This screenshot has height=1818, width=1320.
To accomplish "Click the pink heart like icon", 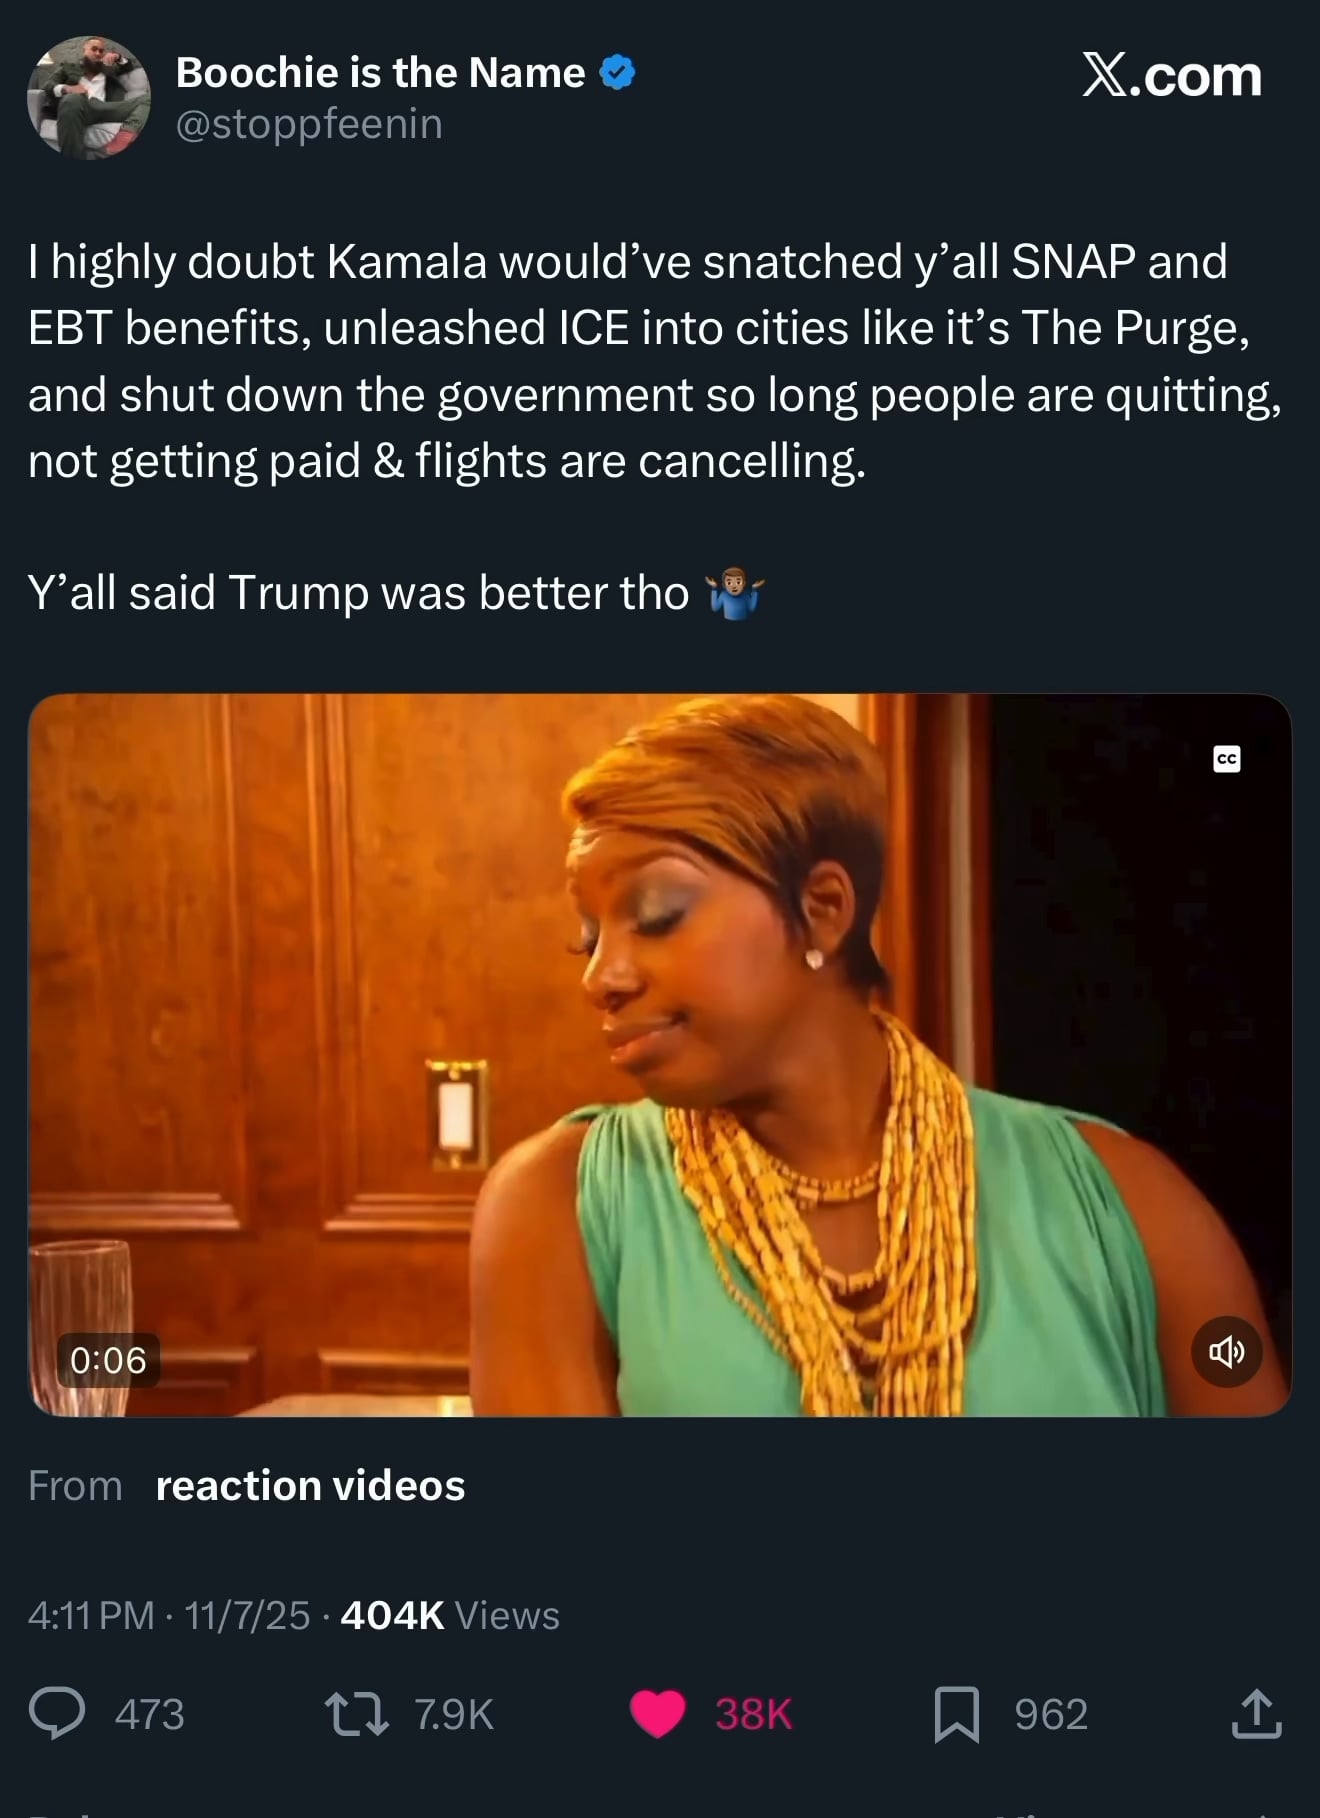I will tap(657, 1714).
